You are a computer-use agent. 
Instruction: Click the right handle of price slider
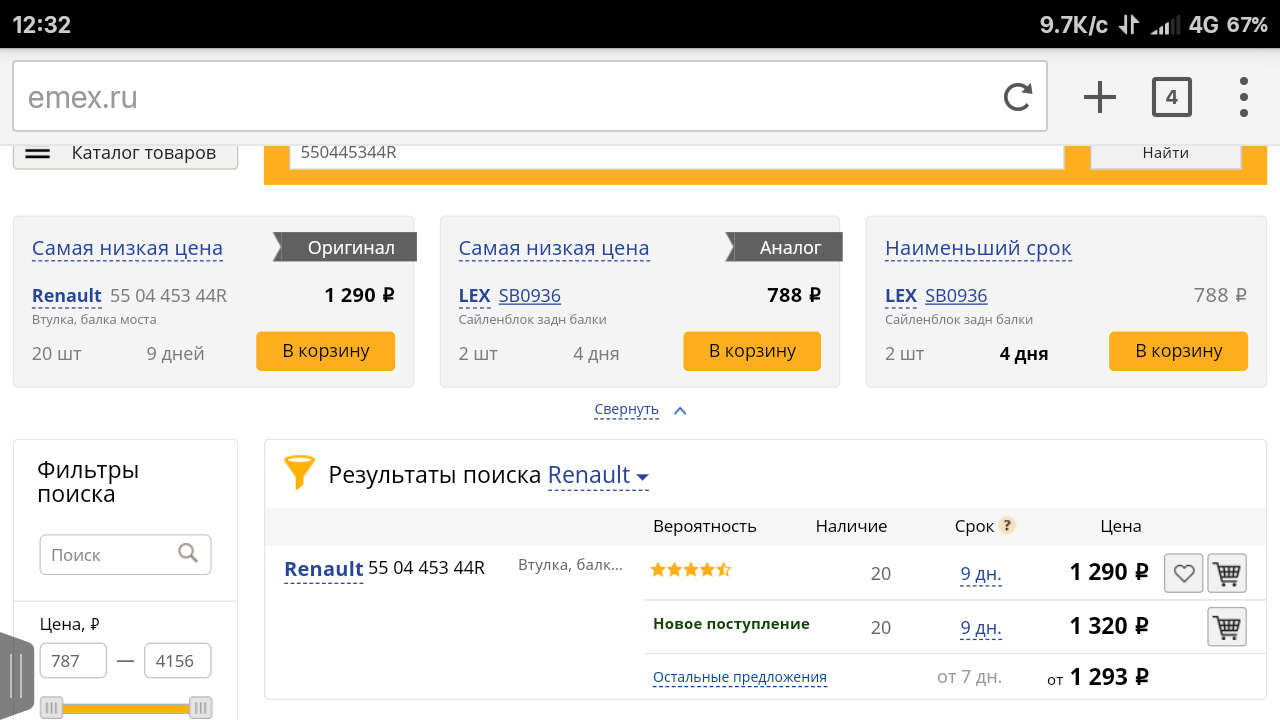201,708
